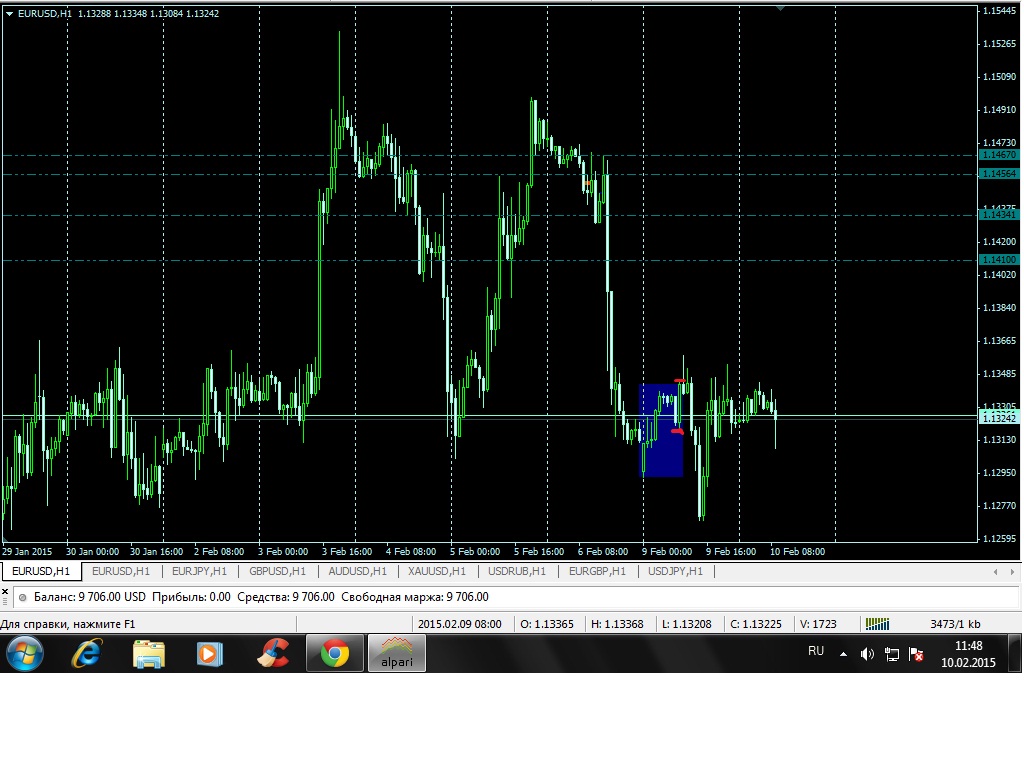Open the network tray icon
This screenshot has height=768, width=1024.
(891, 654)
